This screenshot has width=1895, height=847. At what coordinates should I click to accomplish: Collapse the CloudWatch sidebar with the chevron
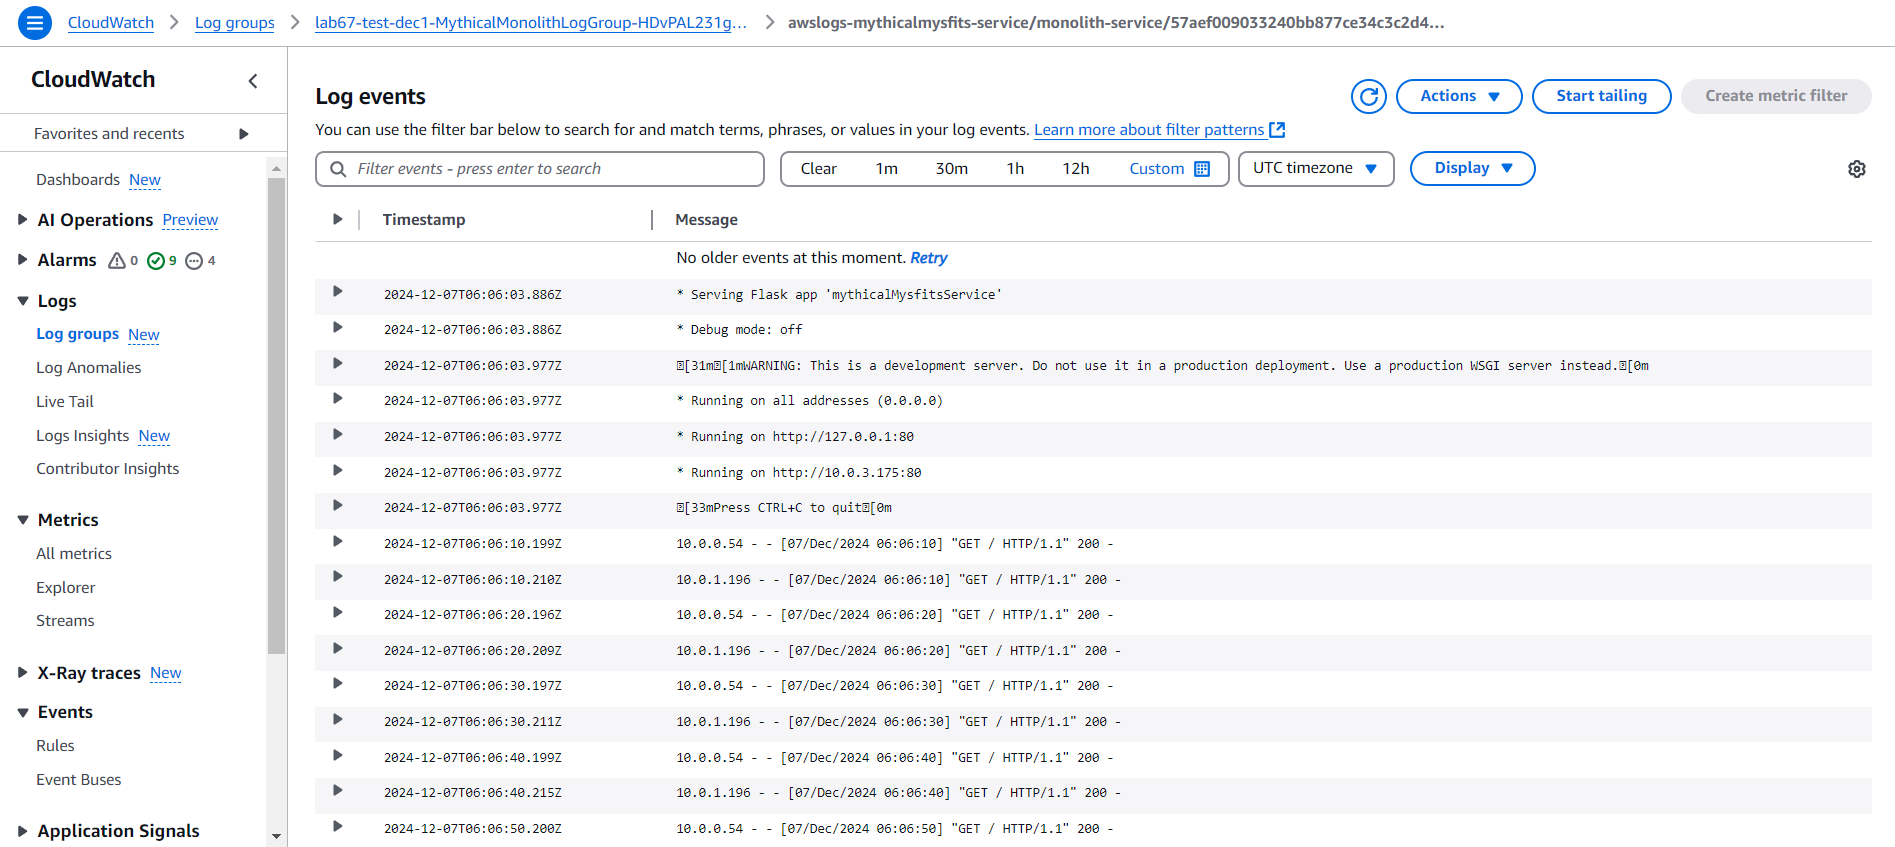[253, 81]
